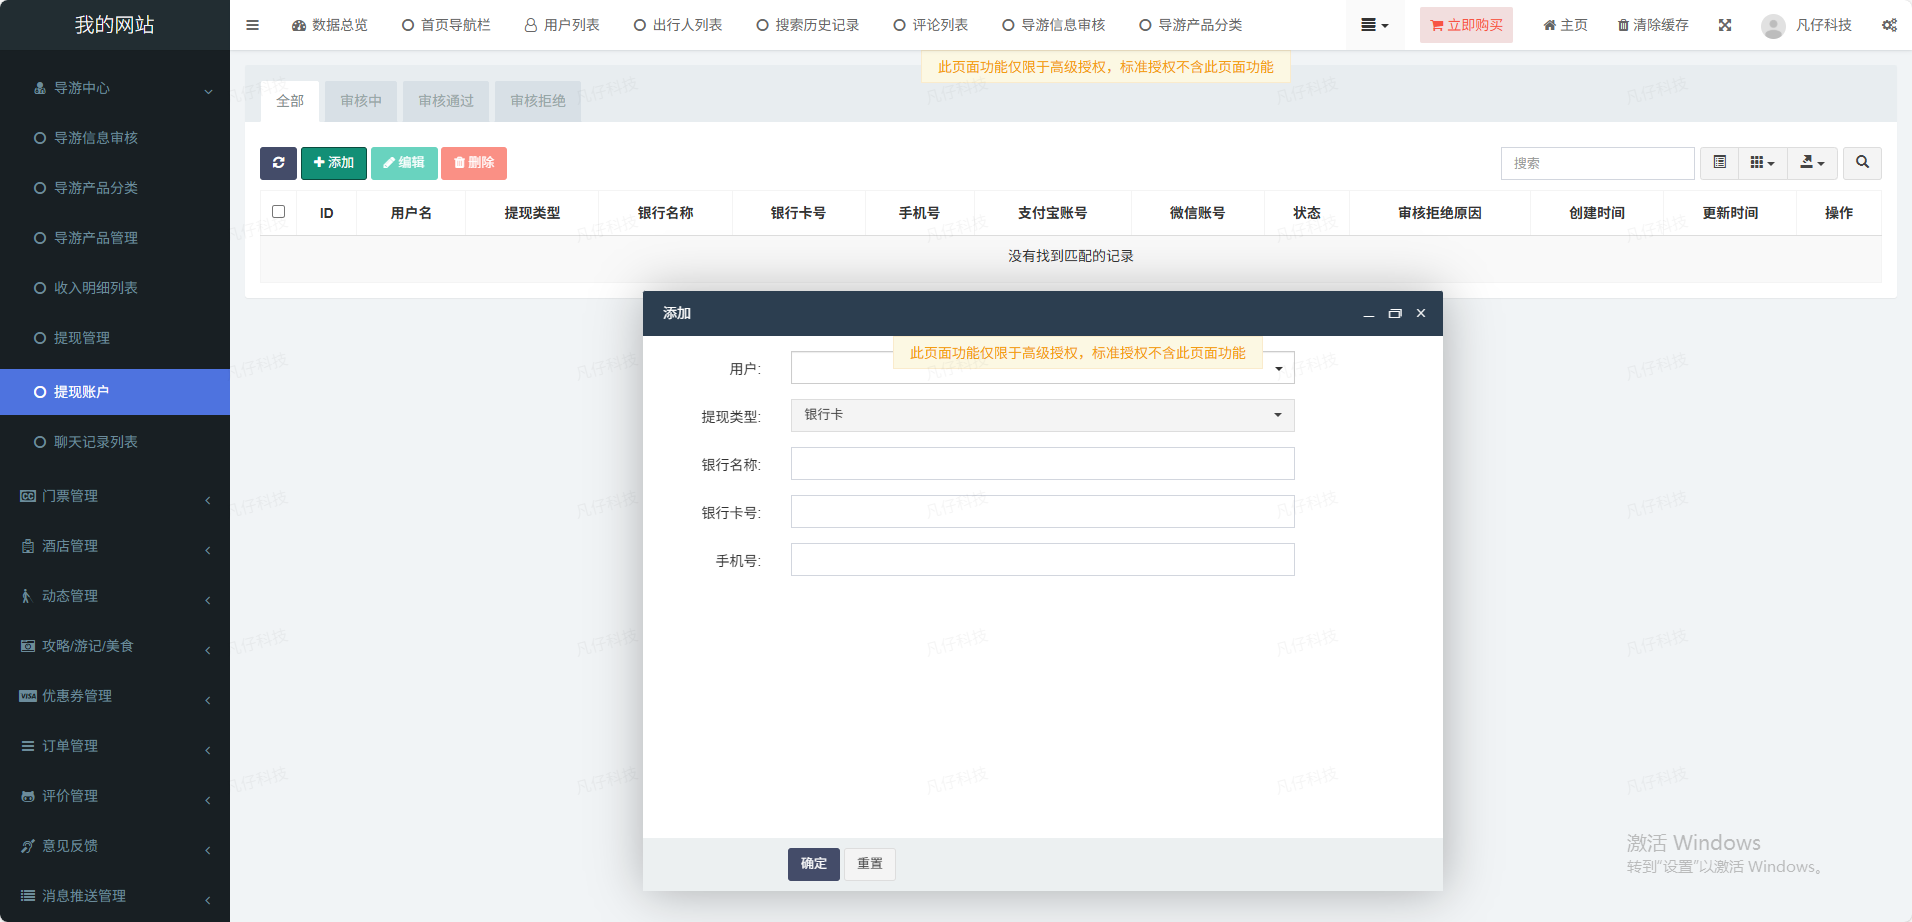Image resolution: width=1912 pixels, height=922 pixels.
Task: Toggle the table card view icon
Action: pos(1719,163)
